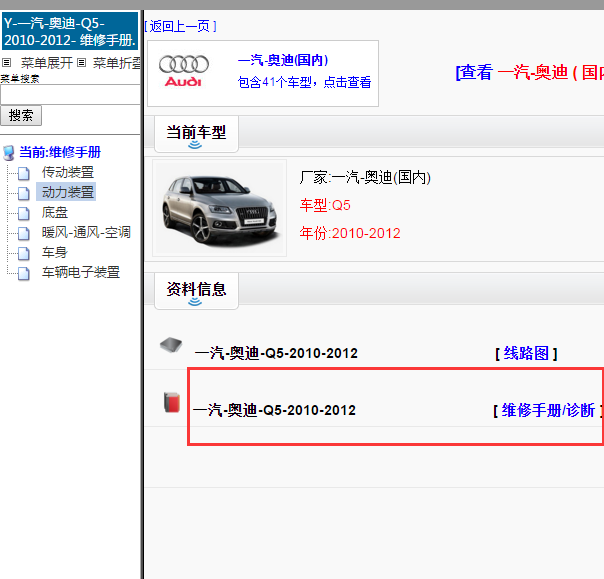Image resolution: width=604 pixels, height=579 pixels.
Task: Open 动力装置 tree item
Action: pos(66,192)
